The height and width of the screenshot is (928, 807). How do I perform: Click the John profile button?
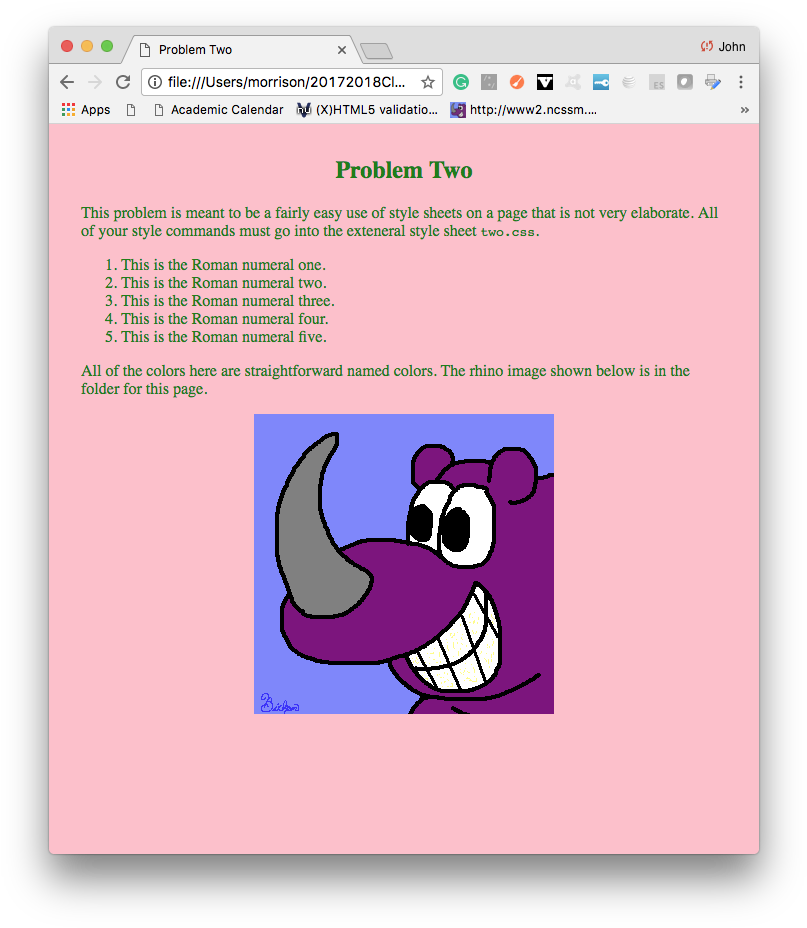723,47
